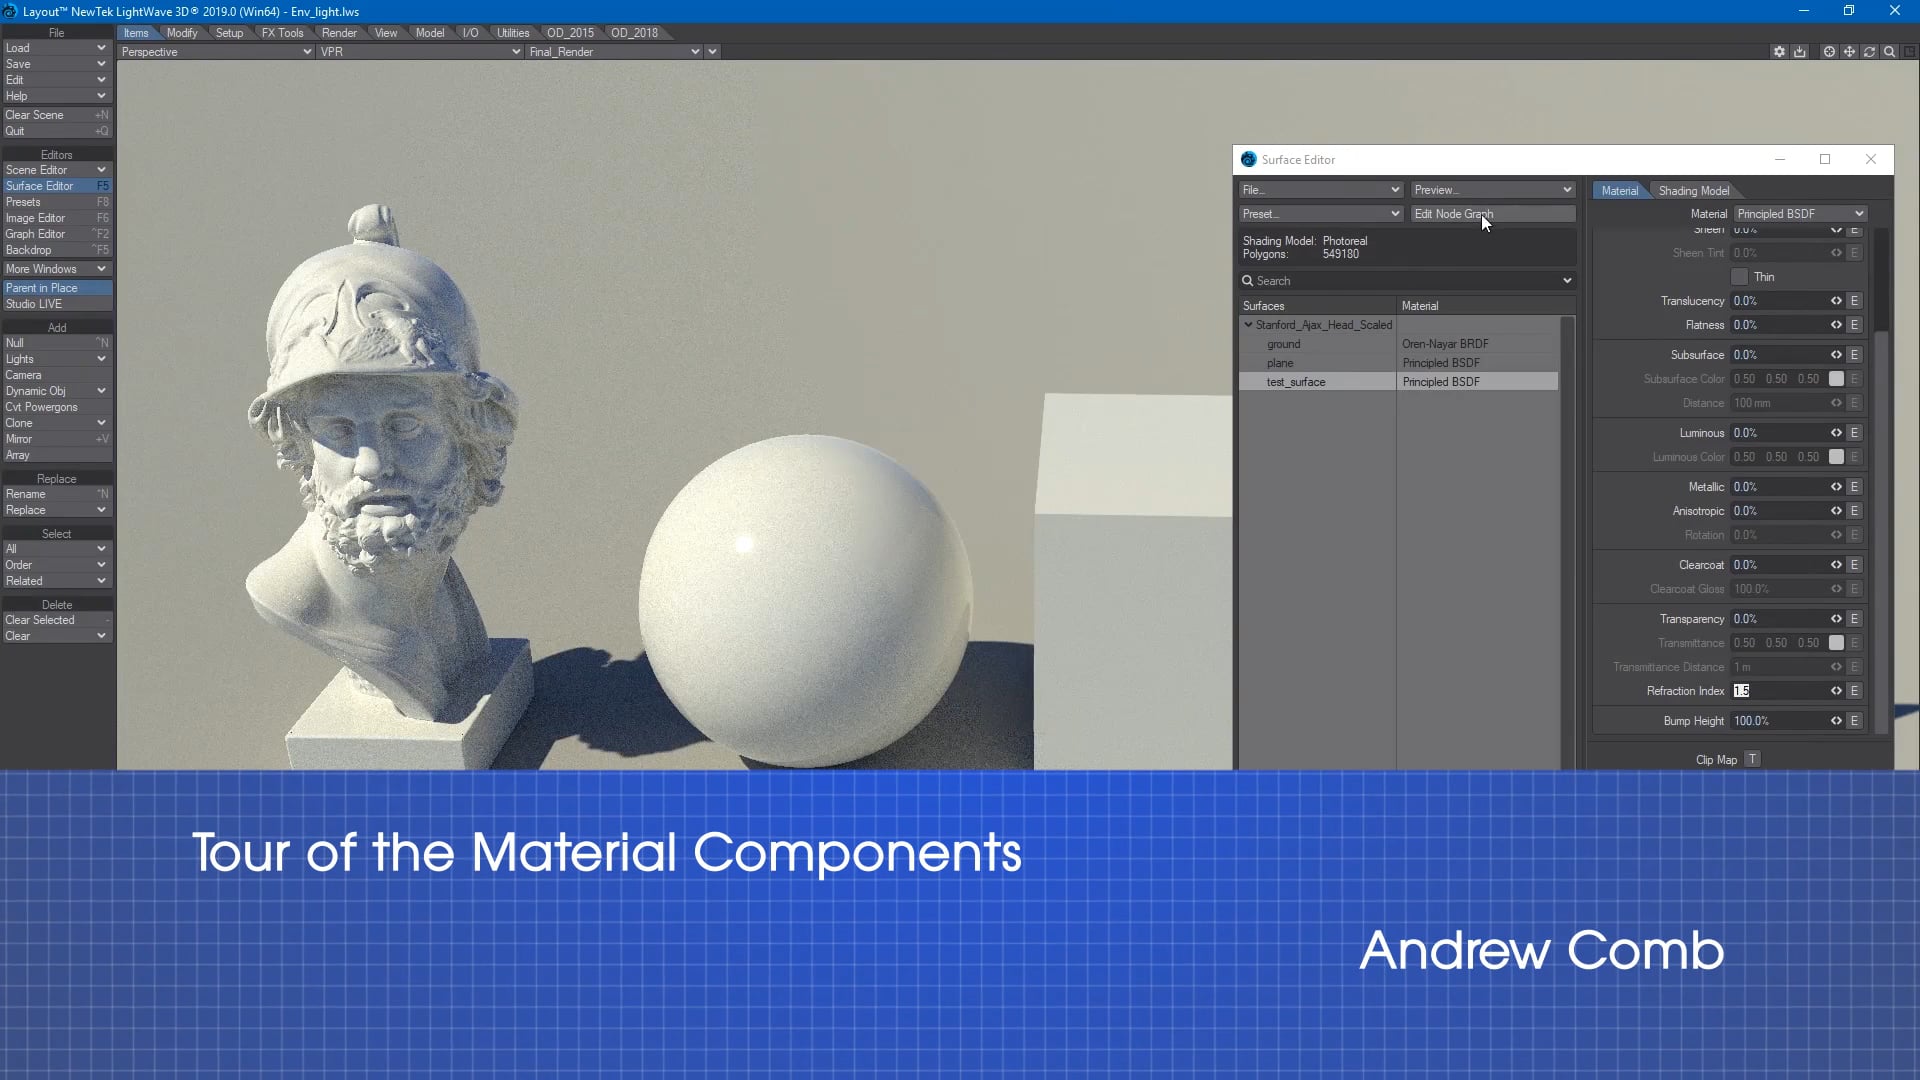The height and width of the screenshot is (1080, 1920).
Task: Click envelope E button for Translucency
Action: [1854, 301]
